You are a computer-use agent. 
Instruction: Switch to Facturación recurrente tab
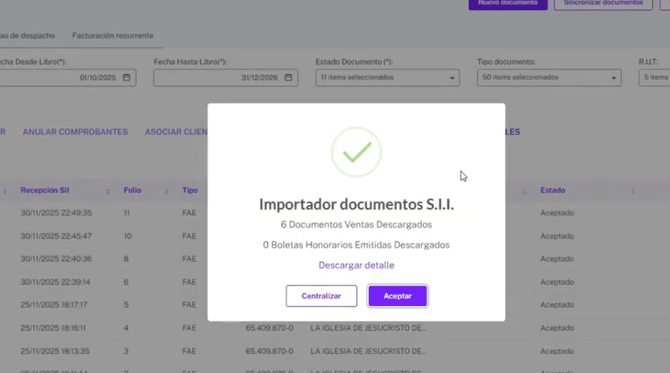pos(113,35)
